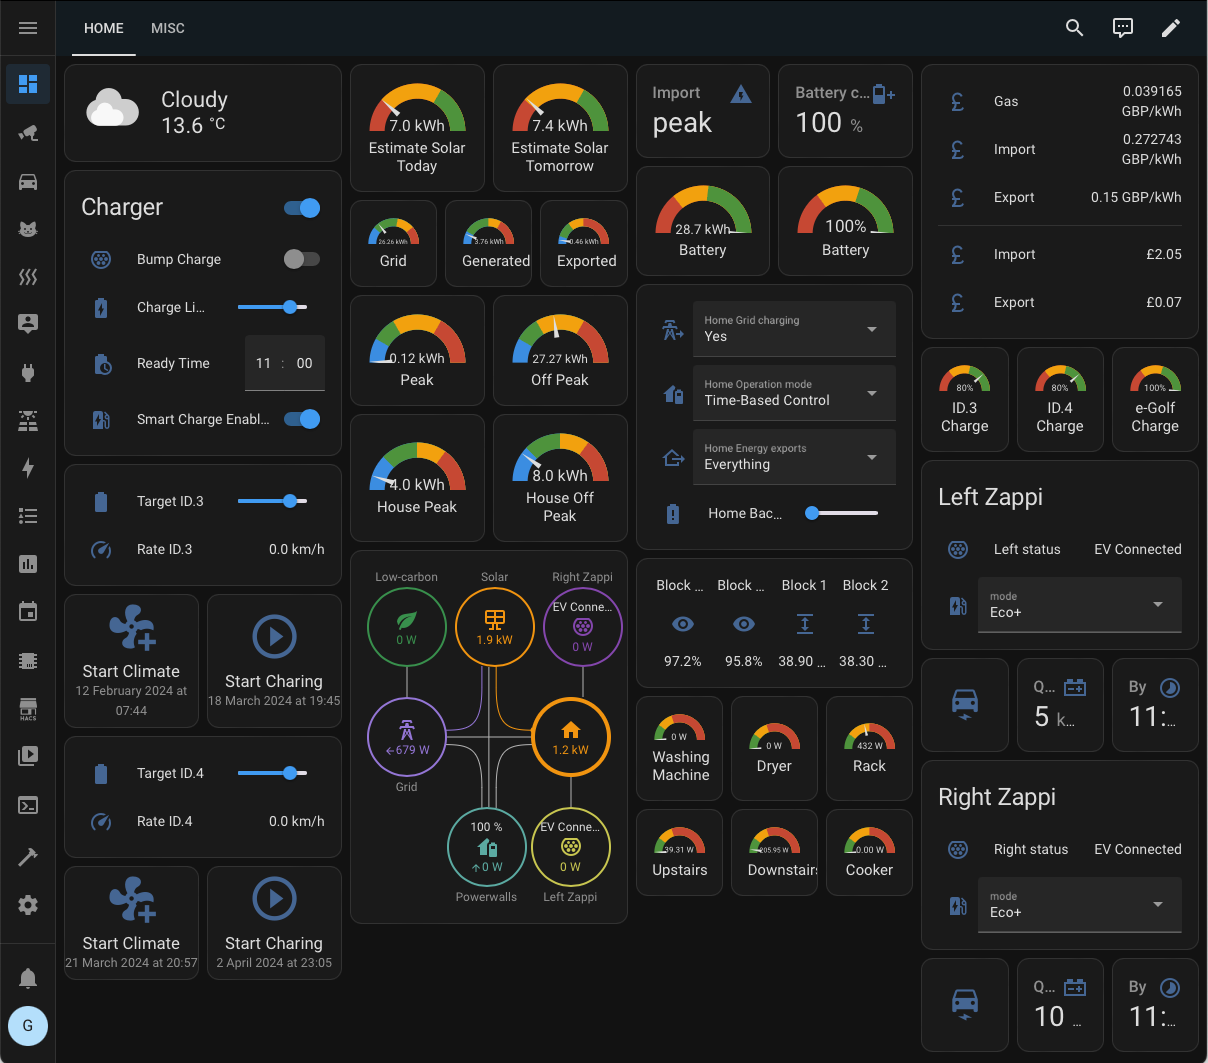Adjust the Home Backup reserve slider
The width and height of the screenshot is (1208, 1063).
tap(842, 513)
